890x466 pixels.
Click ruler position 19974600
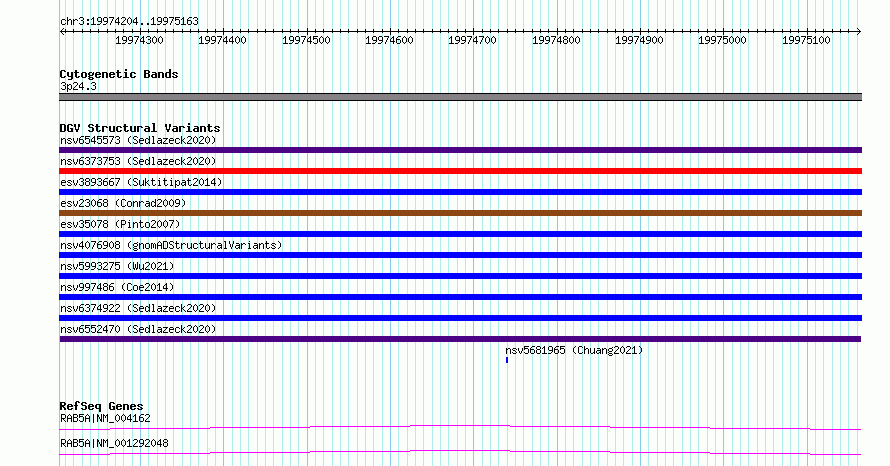point(389,40)
